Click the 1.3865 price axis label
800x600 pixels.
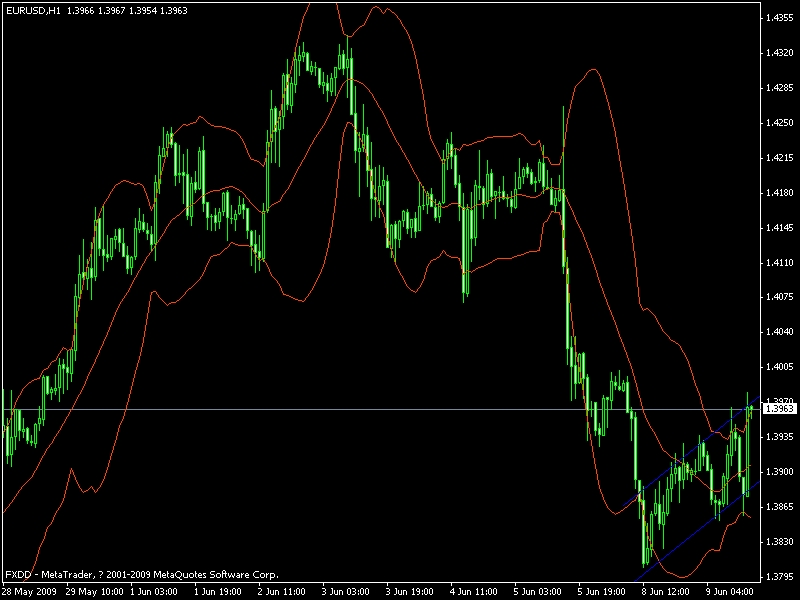tap(780, 507)
